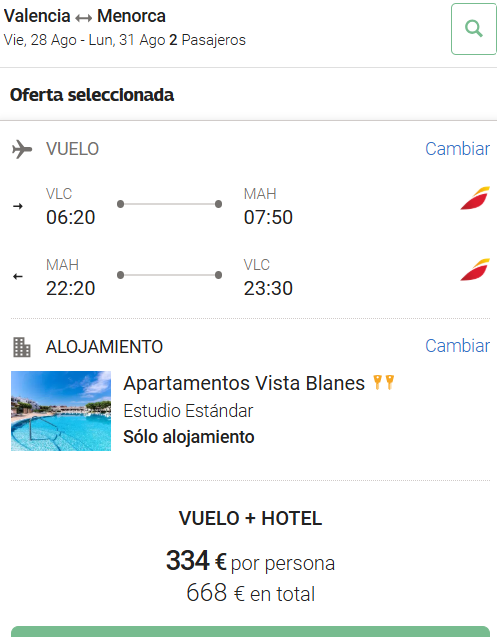Click the Valencia Menorca route header
The image size is (497, 637).
tap(85, 16)
